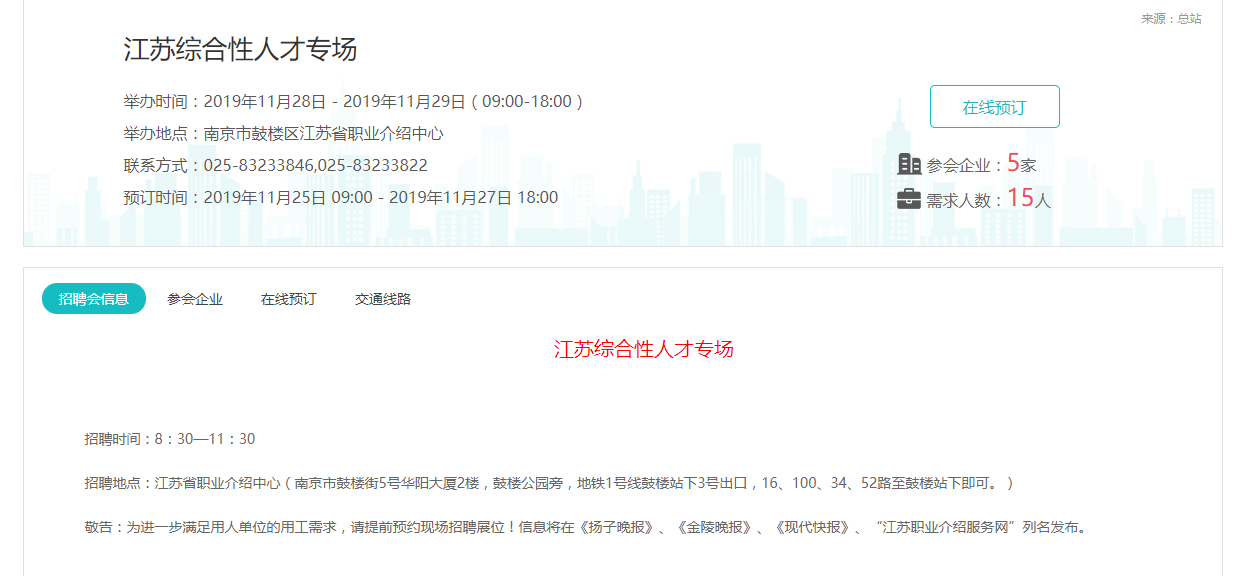Click the page title 江苏综合性人才专场 at top
This screenshot has width=1240, height=576.
pyautogui.click(x=240, y=49)
